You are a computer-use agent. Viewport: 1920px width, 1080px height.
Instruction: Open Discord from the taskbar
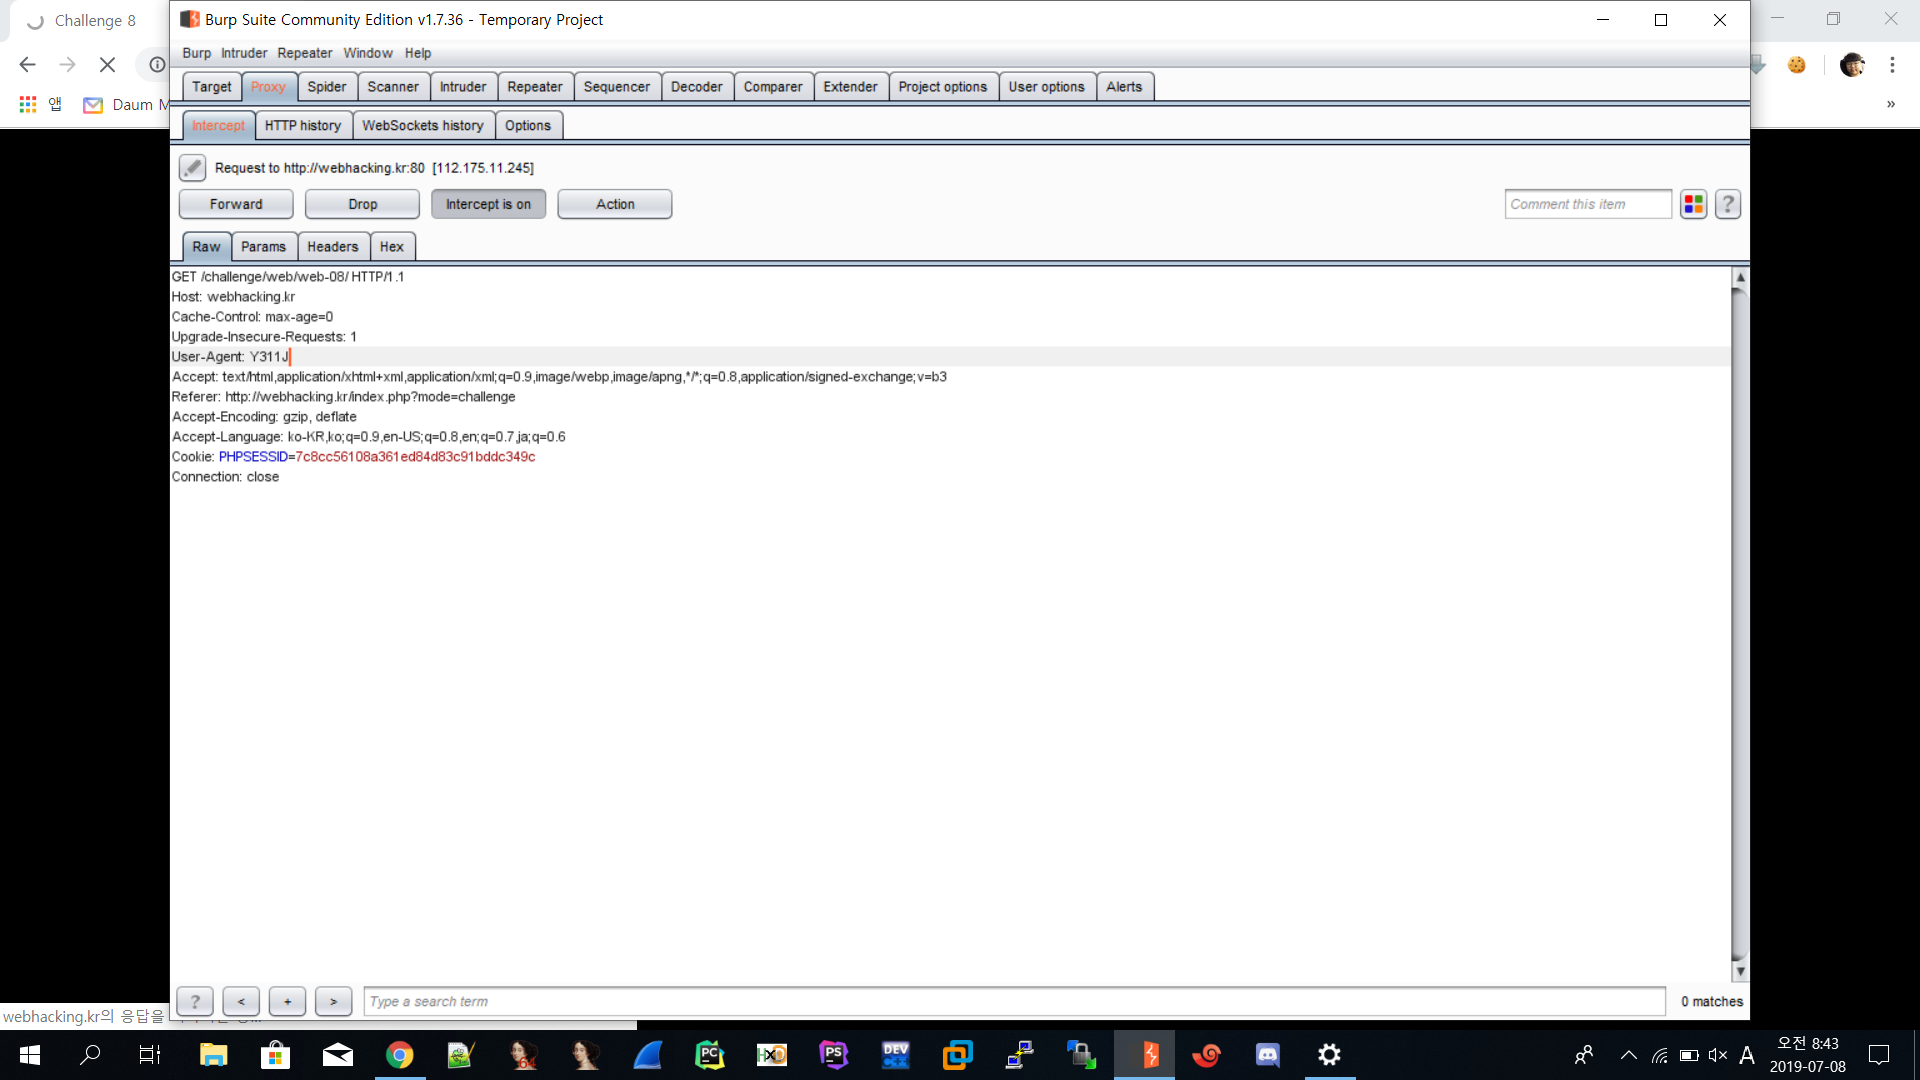point(1267,1055)
